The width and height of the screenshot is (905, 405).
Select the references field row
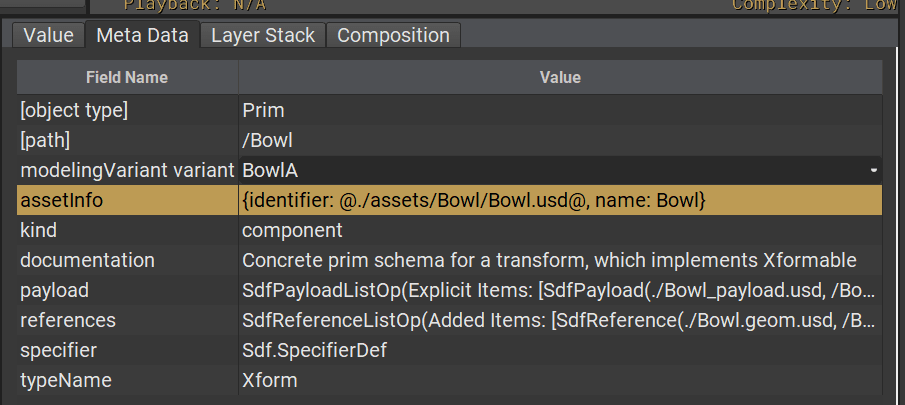[x=449, y=320]
